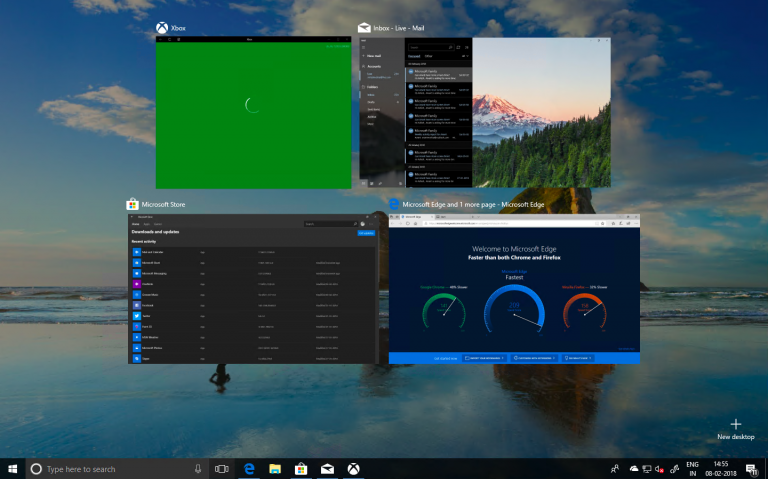
Task: Open the Action Center notifications icon
Action: (751, 468)
